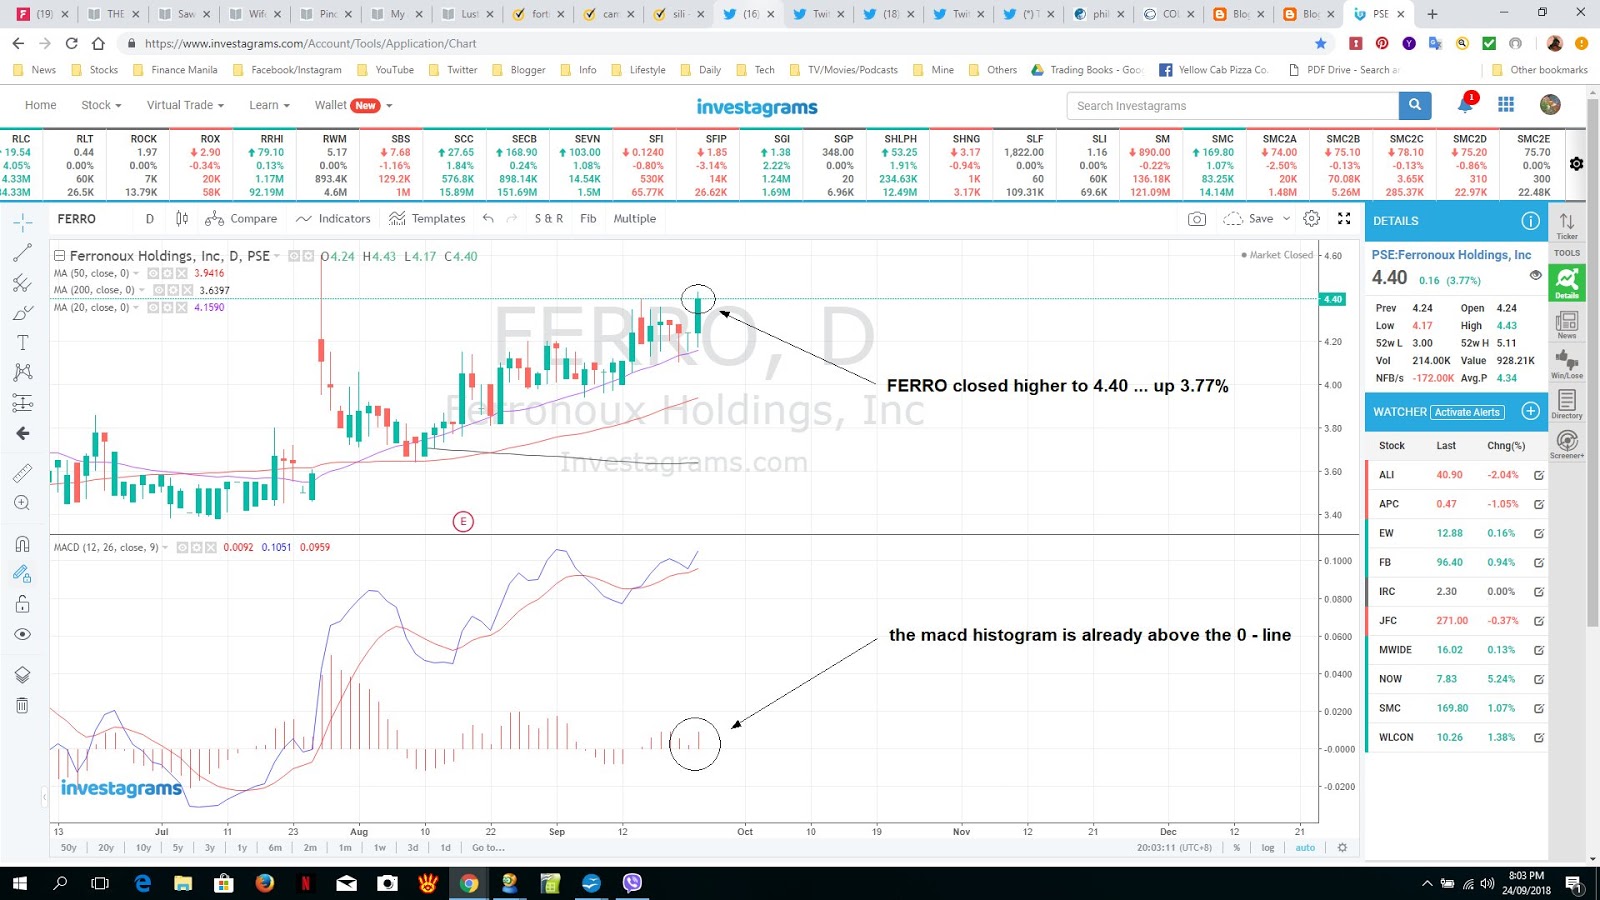
Task: Pick the brush drawing tool
Action: (22, 313)
